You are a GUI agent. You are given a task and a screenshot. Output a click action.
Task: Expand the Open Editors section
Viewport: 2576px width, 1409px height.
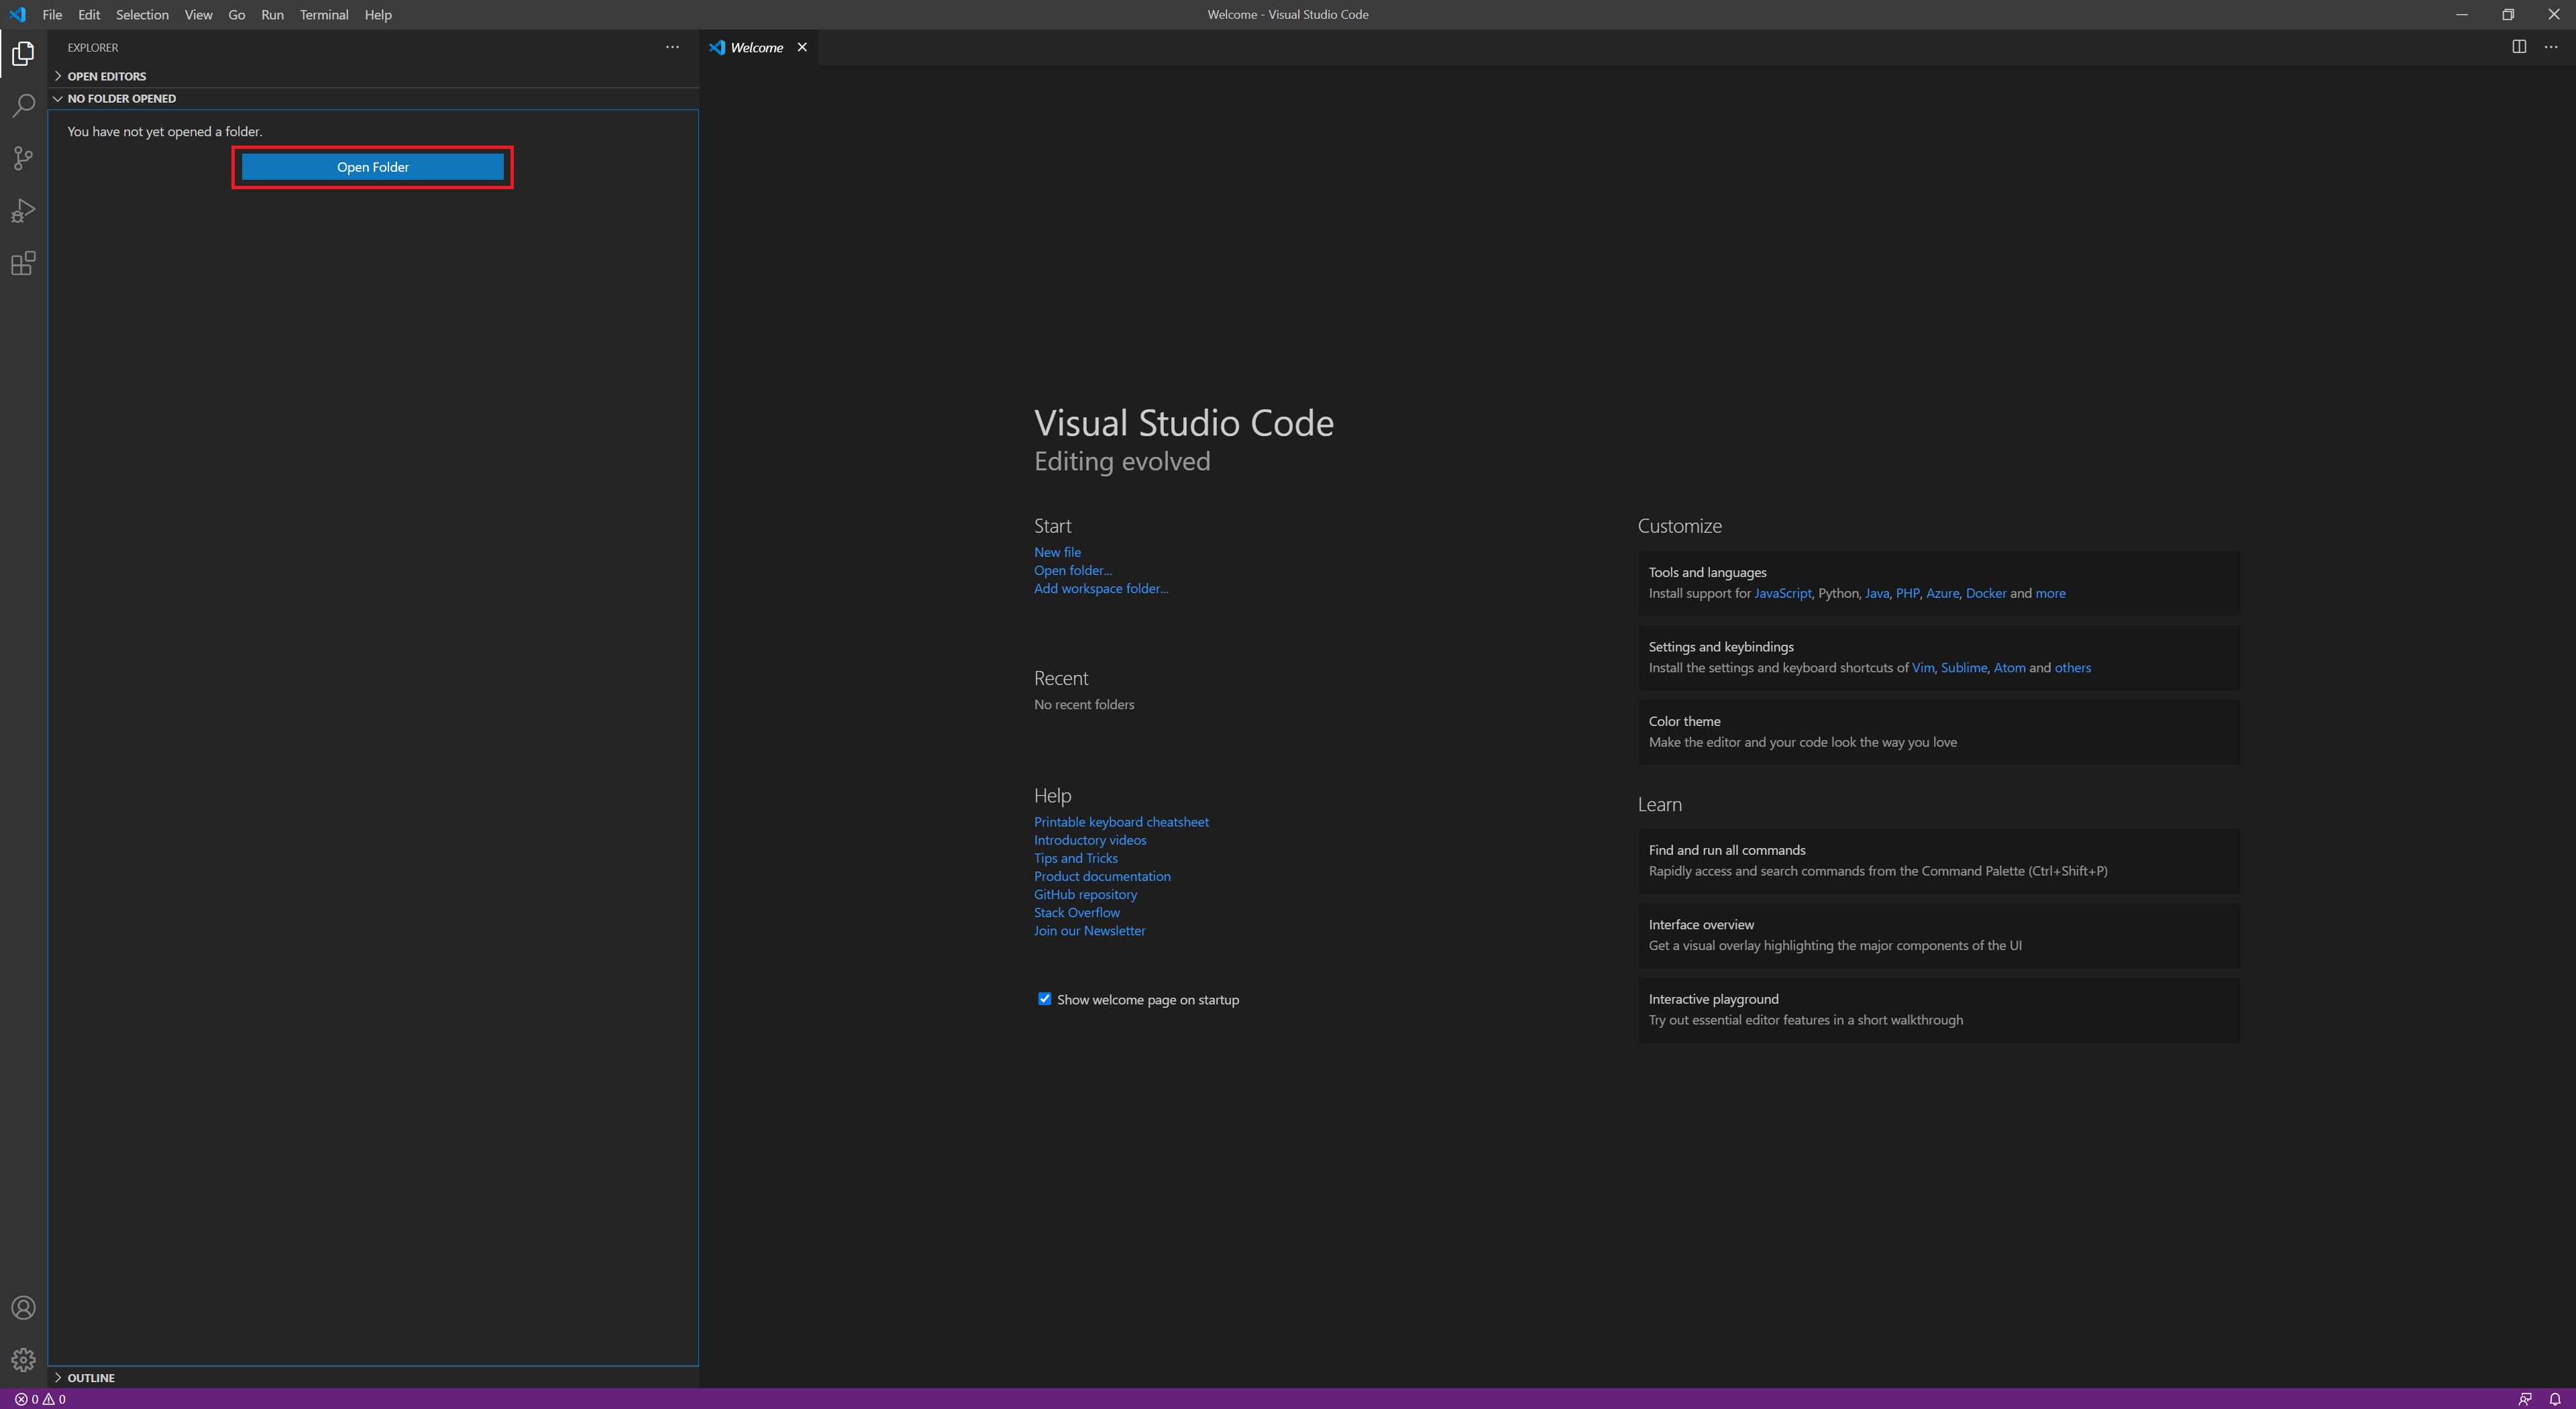(106, 76)
